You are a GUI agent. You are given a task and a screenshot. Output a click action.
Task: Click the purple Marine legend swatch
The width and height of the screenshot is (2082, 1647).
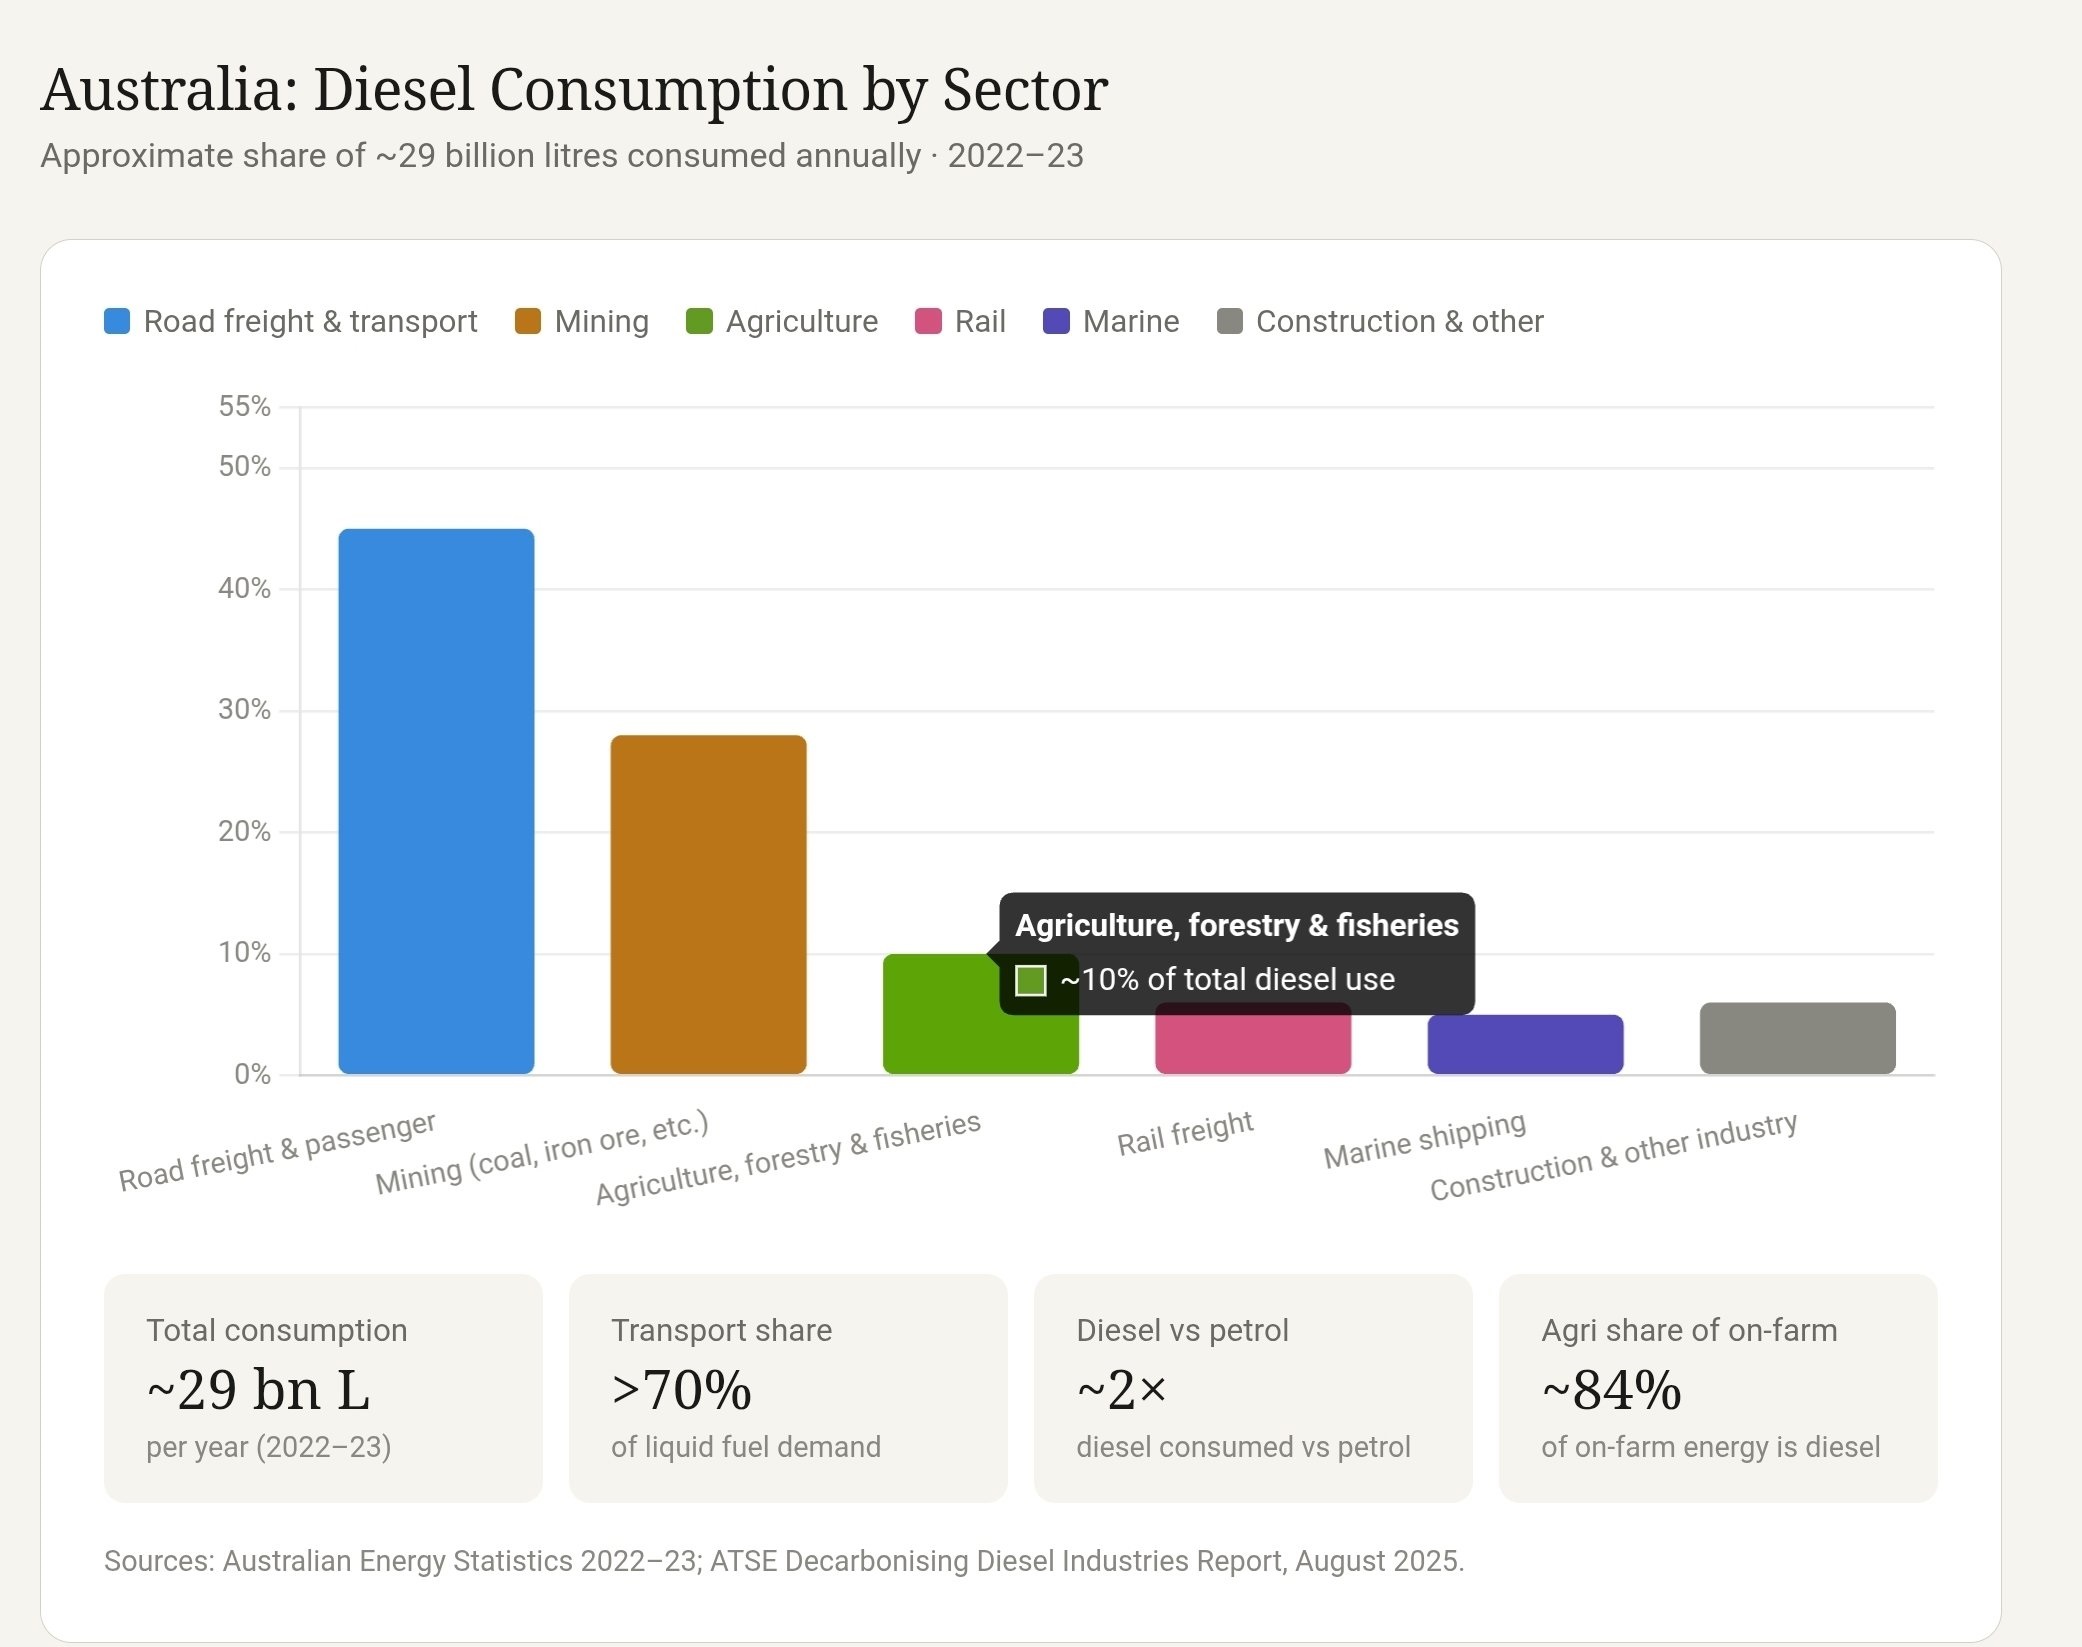(1056, 321)
